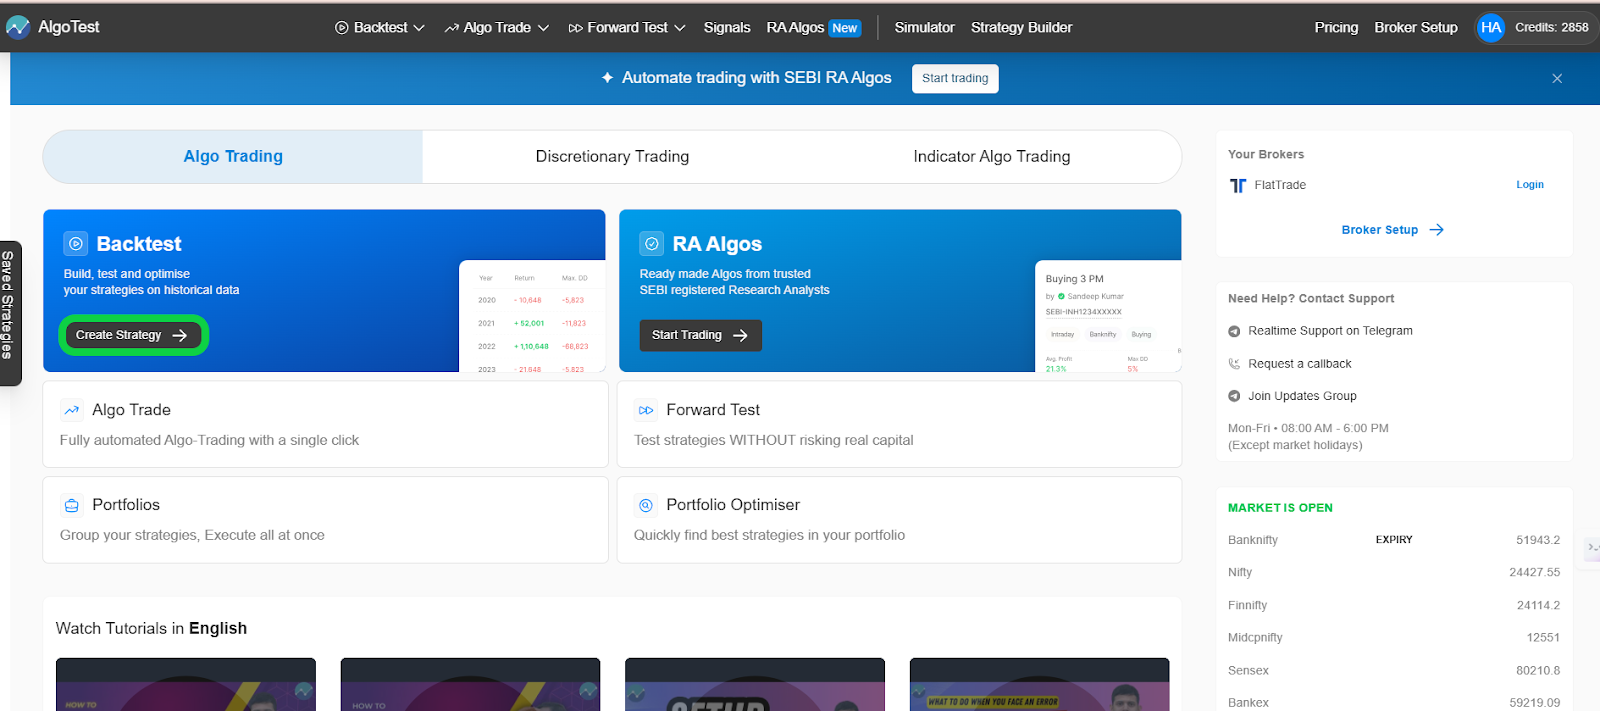Click the Forward Test card icon
The image size is (1600, 711).
[646, 410]
